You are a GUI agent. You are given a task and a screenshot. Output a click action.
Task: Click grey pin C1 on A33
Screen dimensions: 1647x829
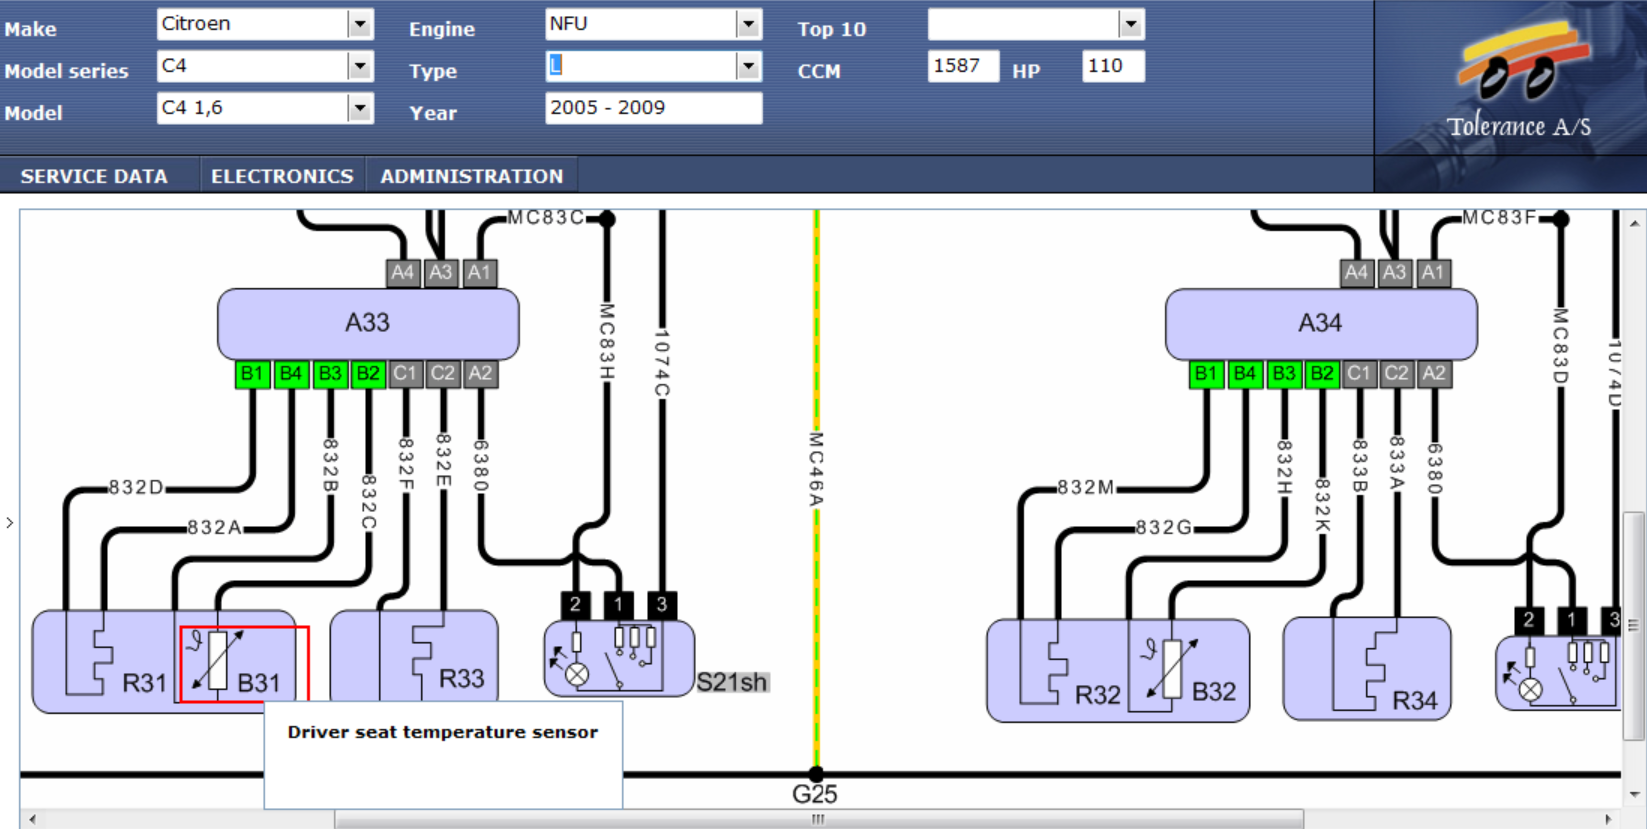(405, 374)
